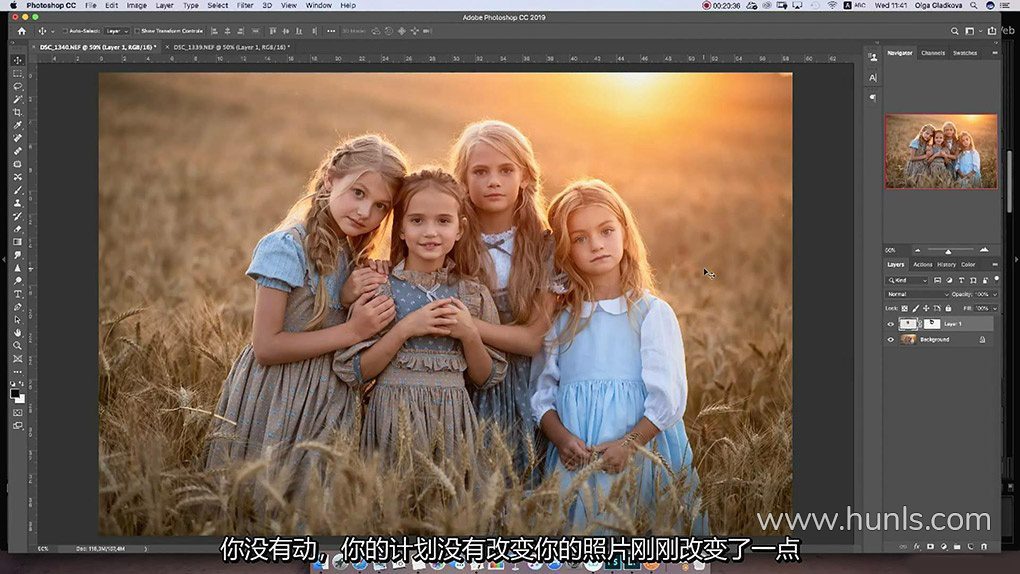Click the lock position icon
Image resolution: width=1020 pixels, height=574 pixels.
926,308
